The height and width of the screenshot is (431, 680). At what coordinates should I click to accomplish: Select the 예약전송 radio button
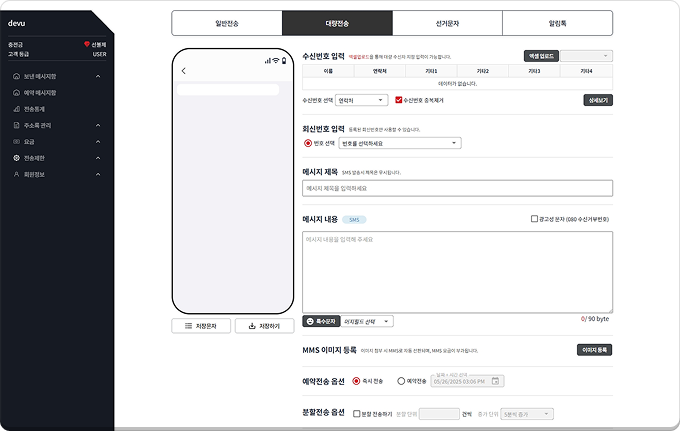click(401, 381)
